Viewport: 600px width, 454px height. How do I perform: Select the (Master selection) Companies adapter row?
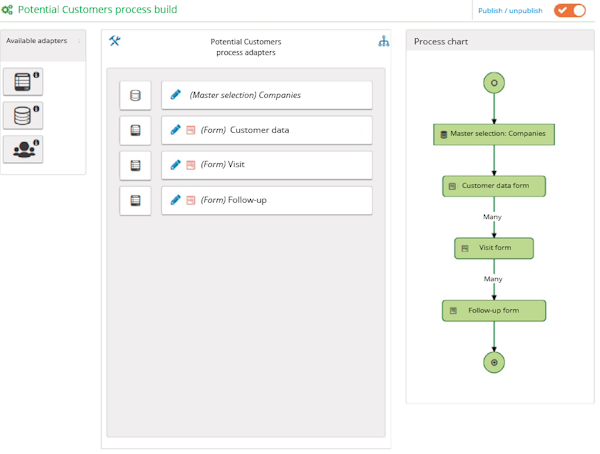[267, 95]
